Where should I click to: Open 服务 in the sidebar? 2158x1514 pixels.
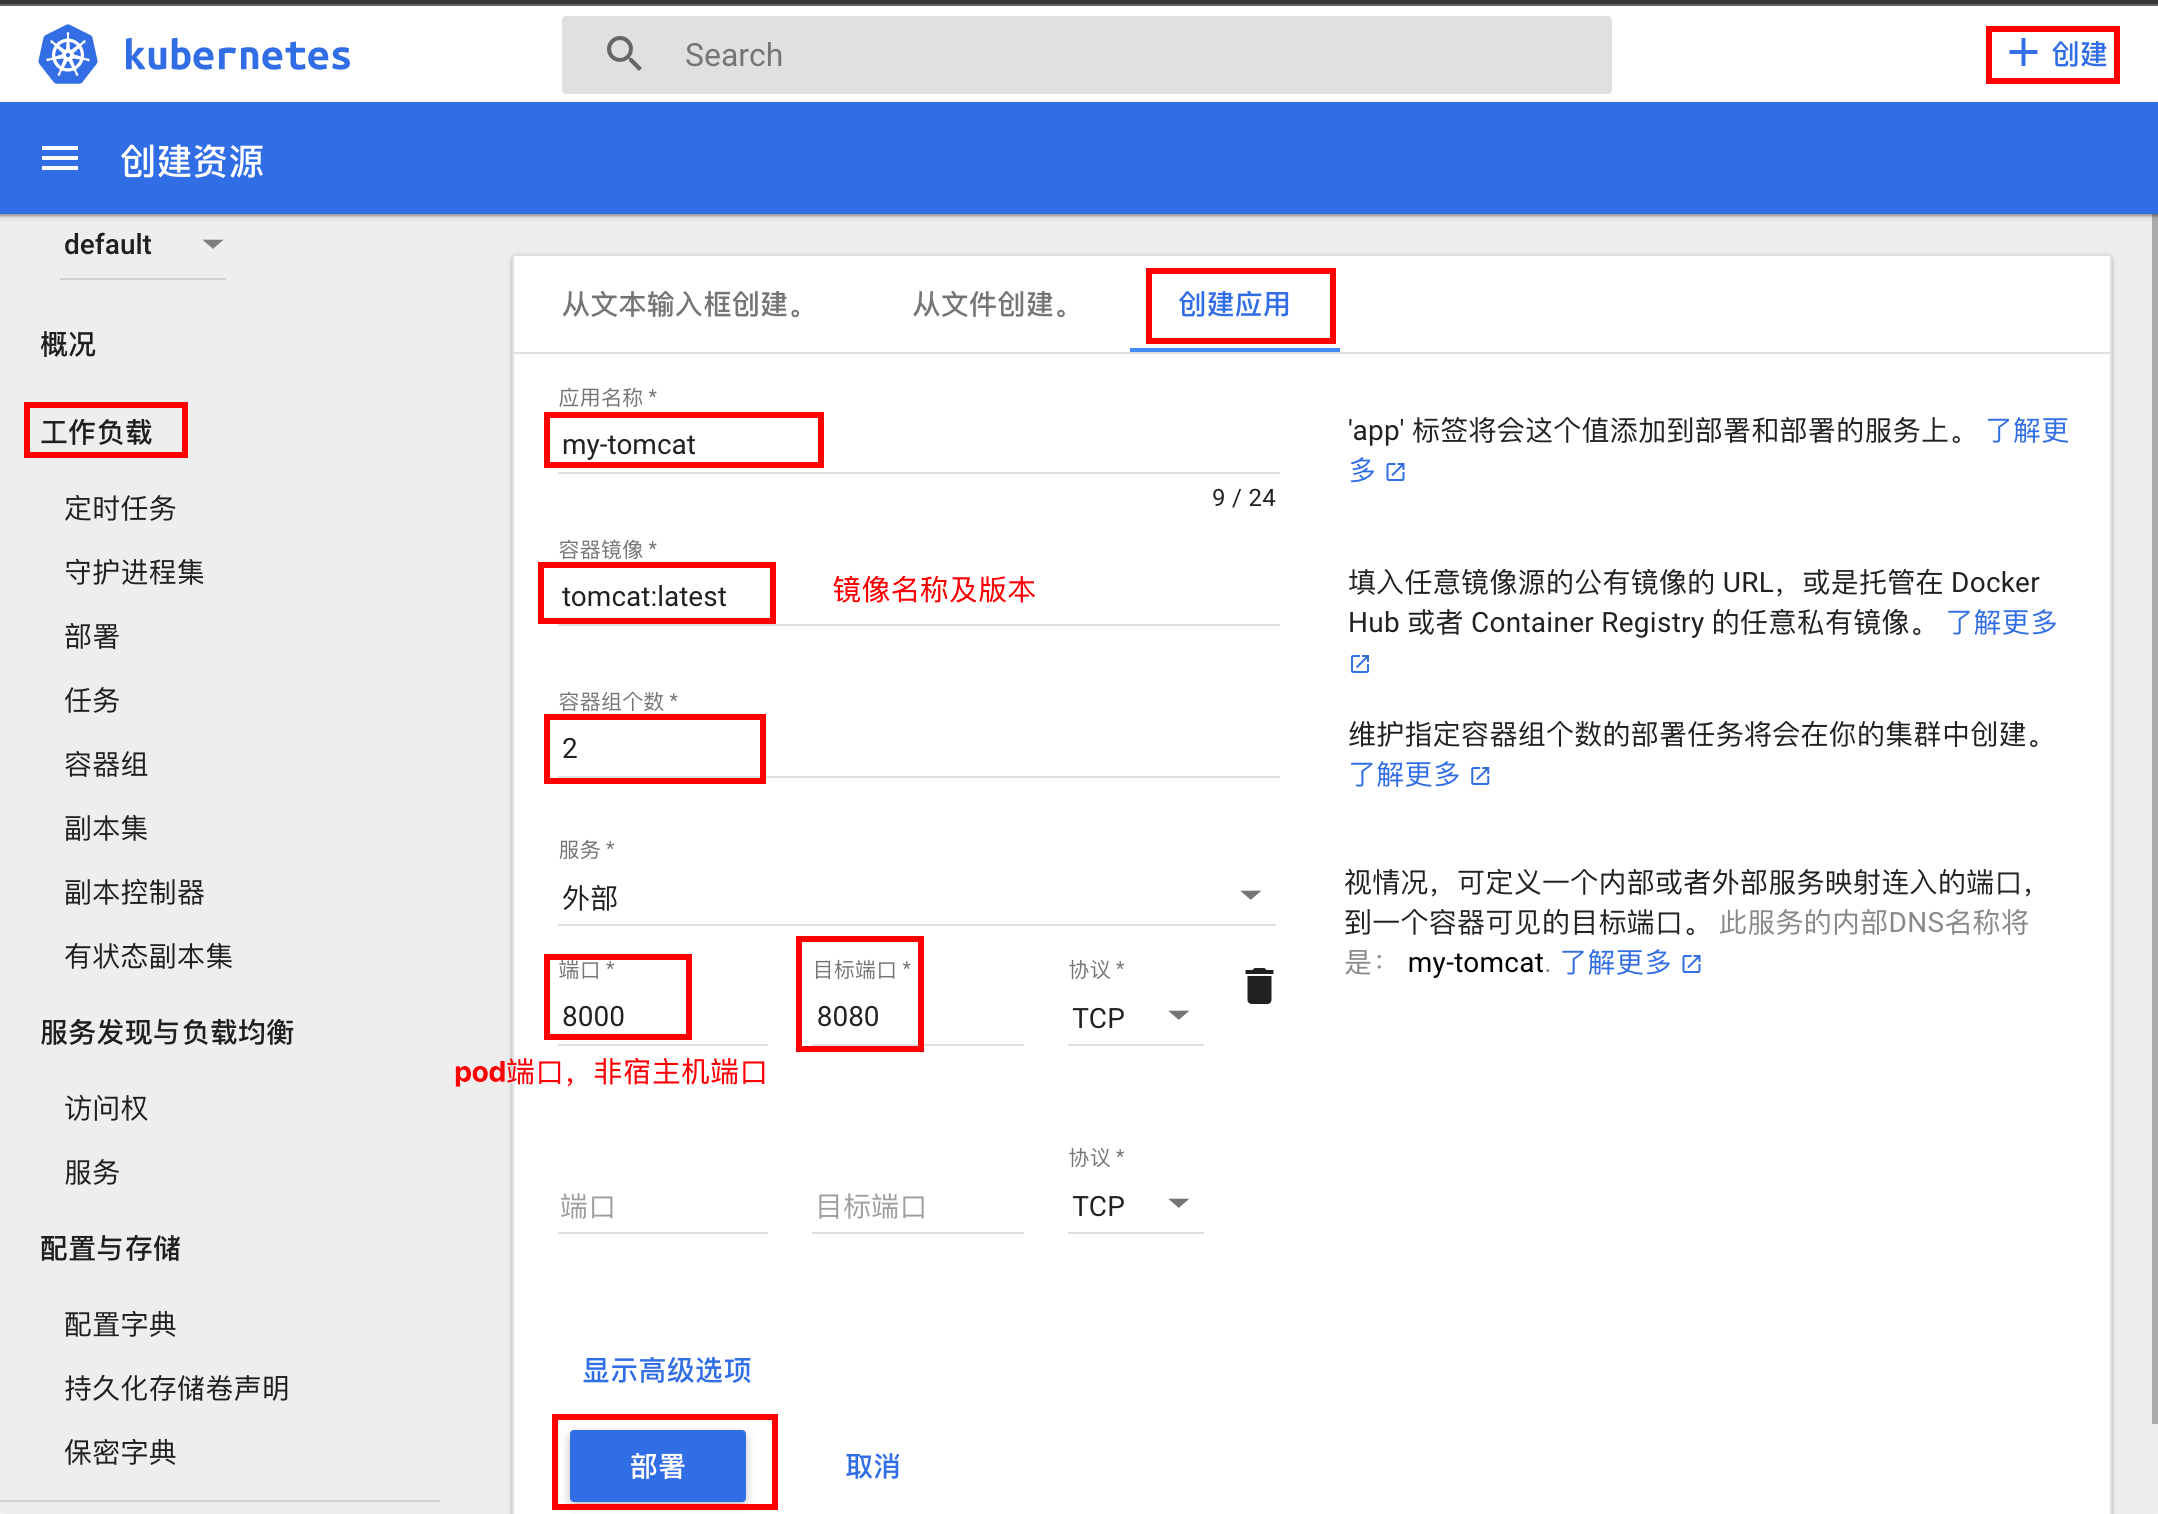click(x=92, y=1172)
